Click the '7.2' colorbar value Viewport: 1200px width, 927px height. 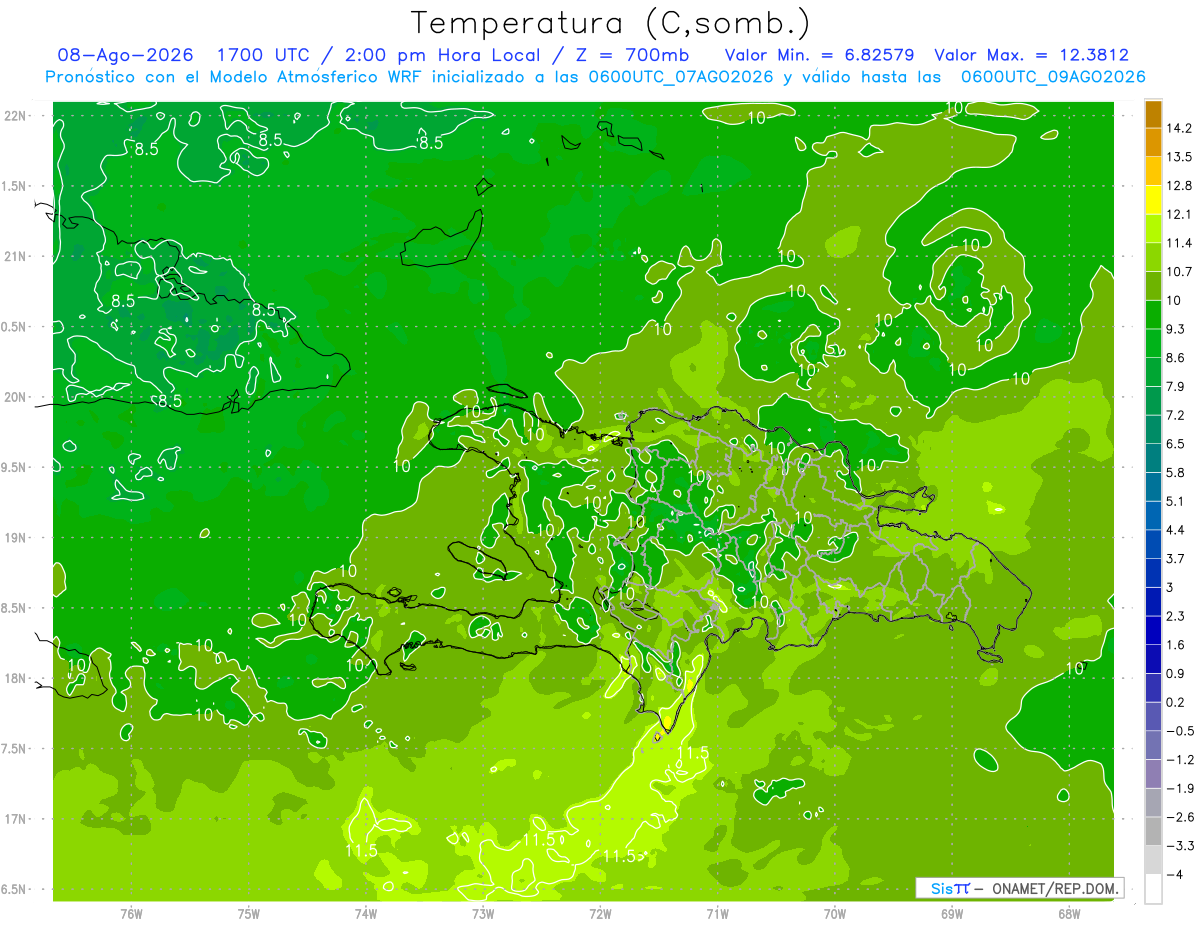(x=1178, y=415)
